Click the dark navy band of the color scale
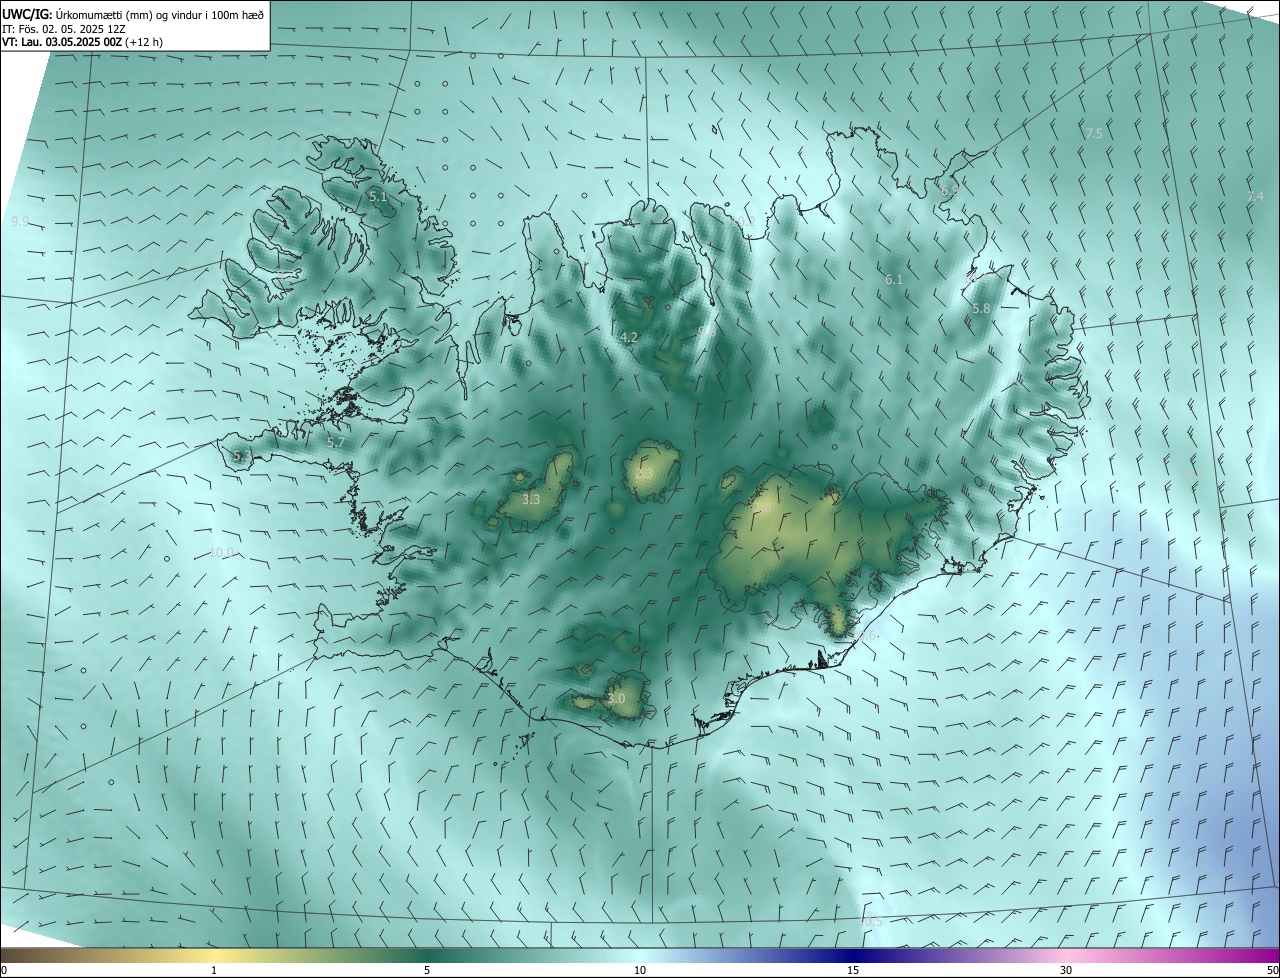The height and width of the screenshot is (978, 1280). [853, 955]
